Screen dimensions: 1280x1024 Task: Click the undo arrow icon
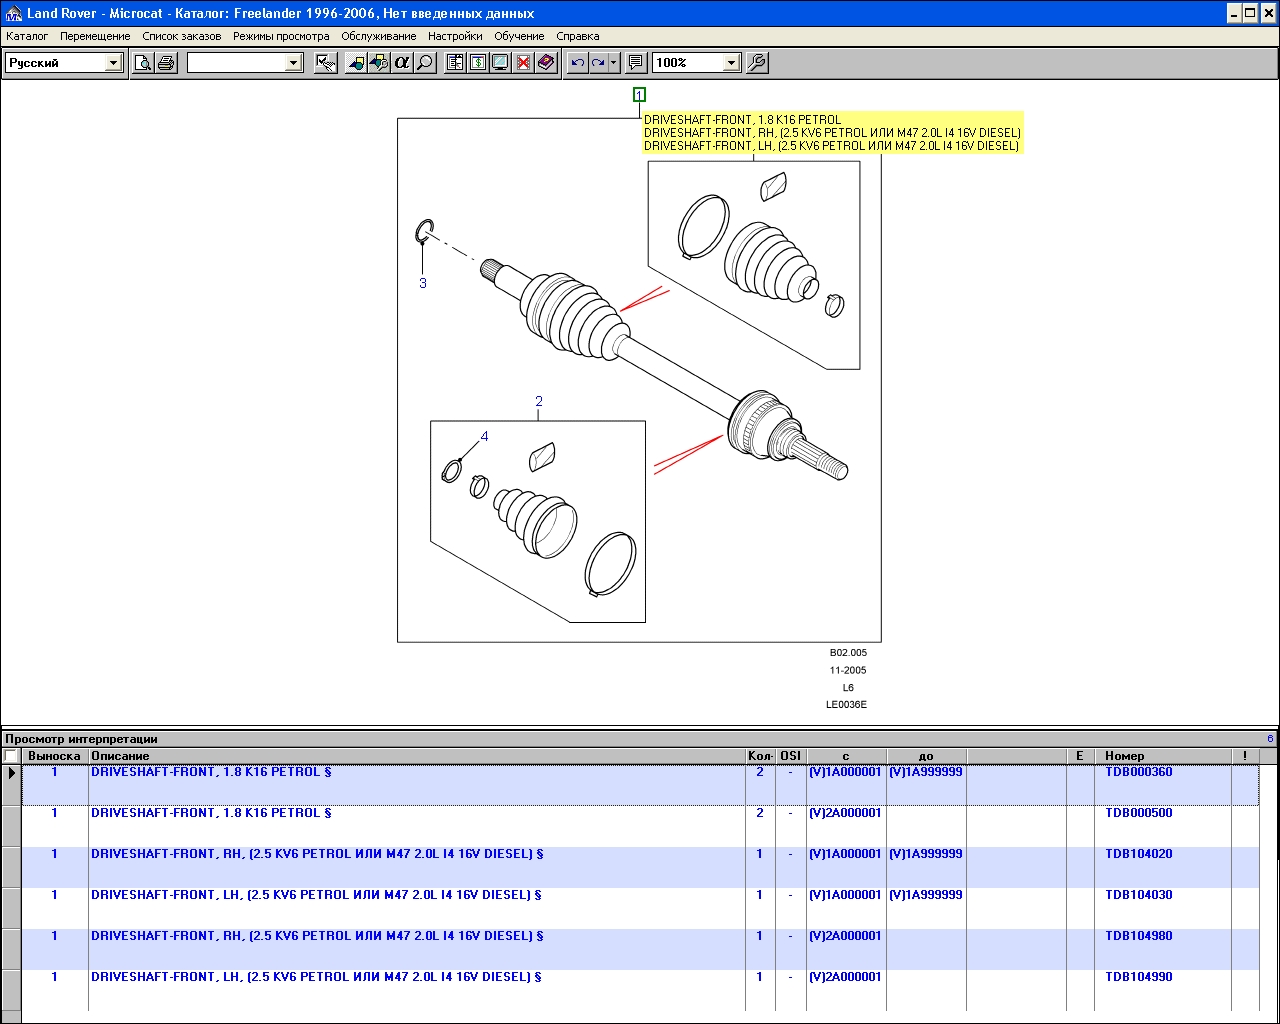(x=578, y=63)
